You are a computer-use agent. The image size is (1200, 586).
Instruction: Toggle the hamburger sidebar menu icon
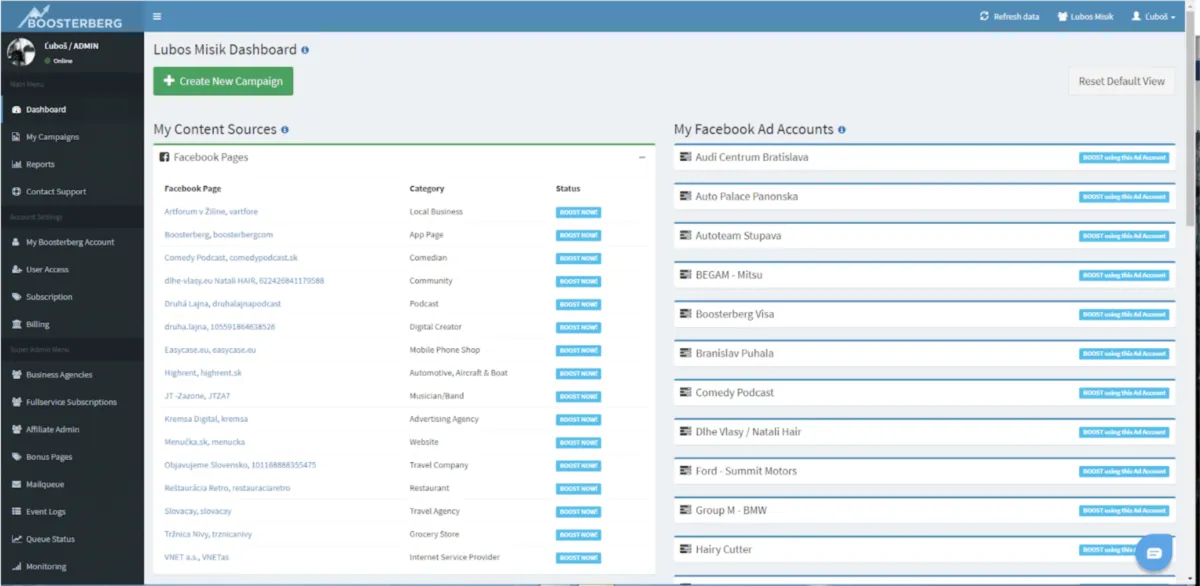coord(157,16)
